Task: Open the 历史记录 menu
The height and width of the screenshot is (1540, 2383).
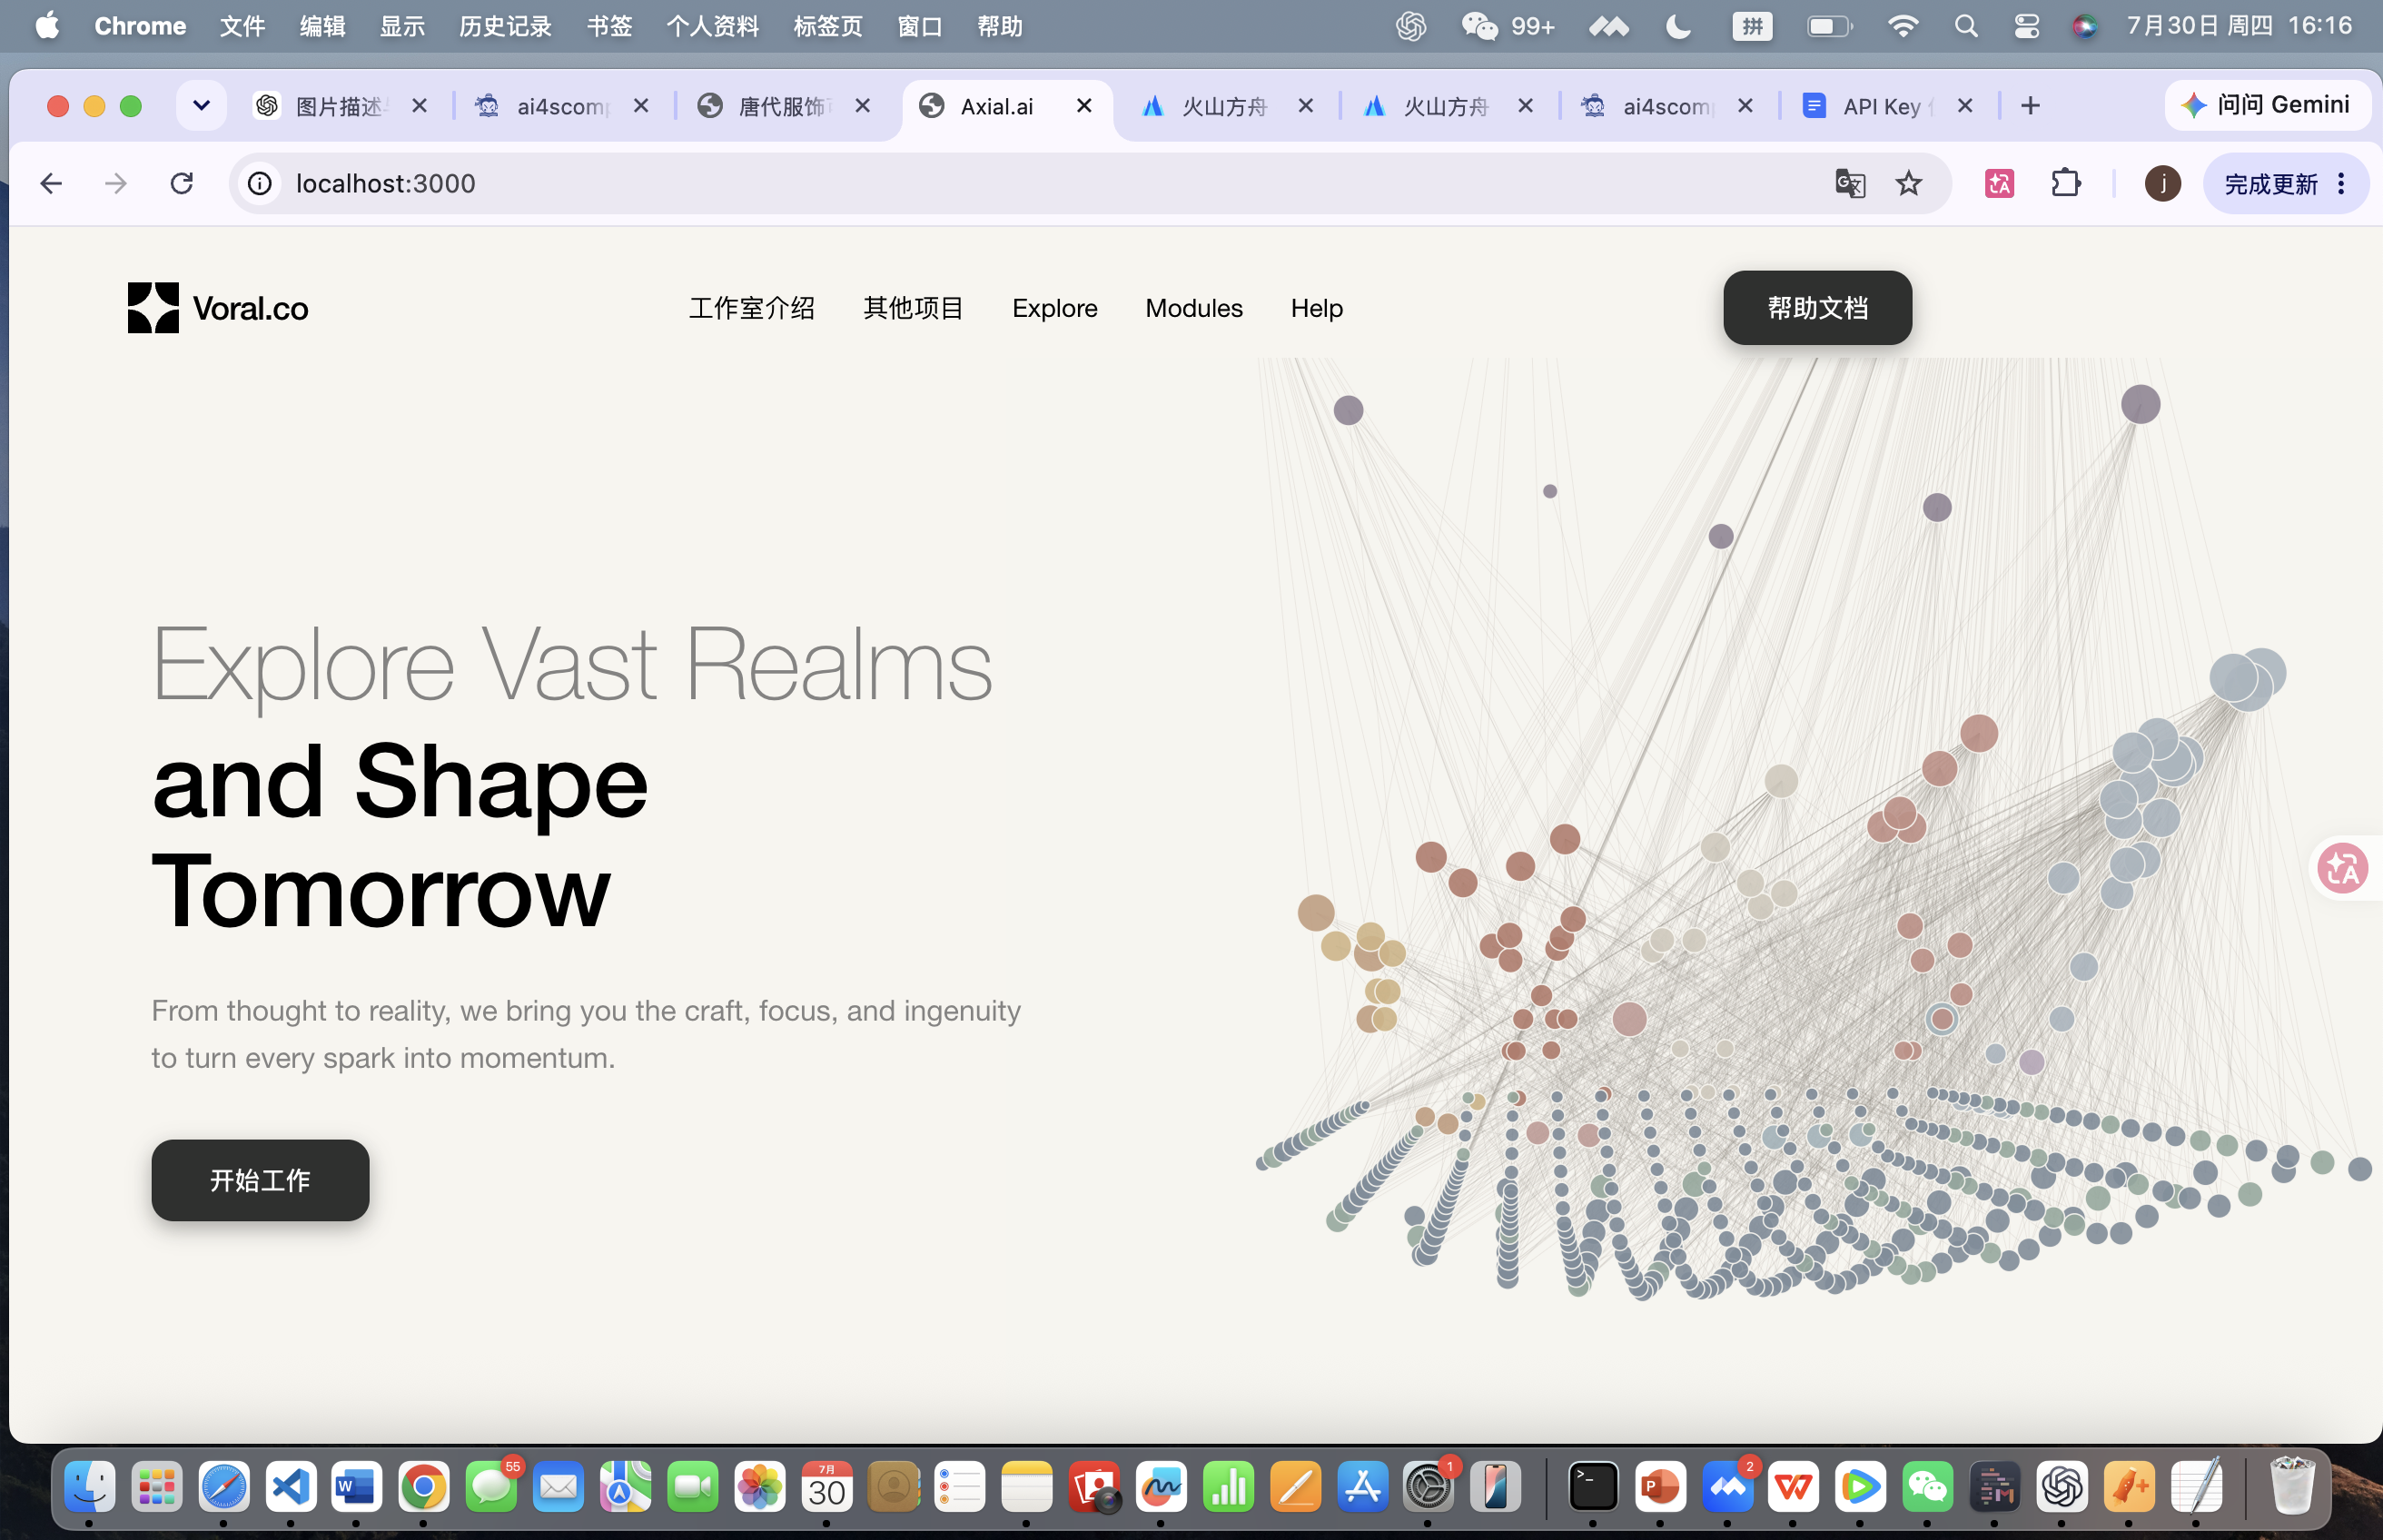Action: point(505,26)
